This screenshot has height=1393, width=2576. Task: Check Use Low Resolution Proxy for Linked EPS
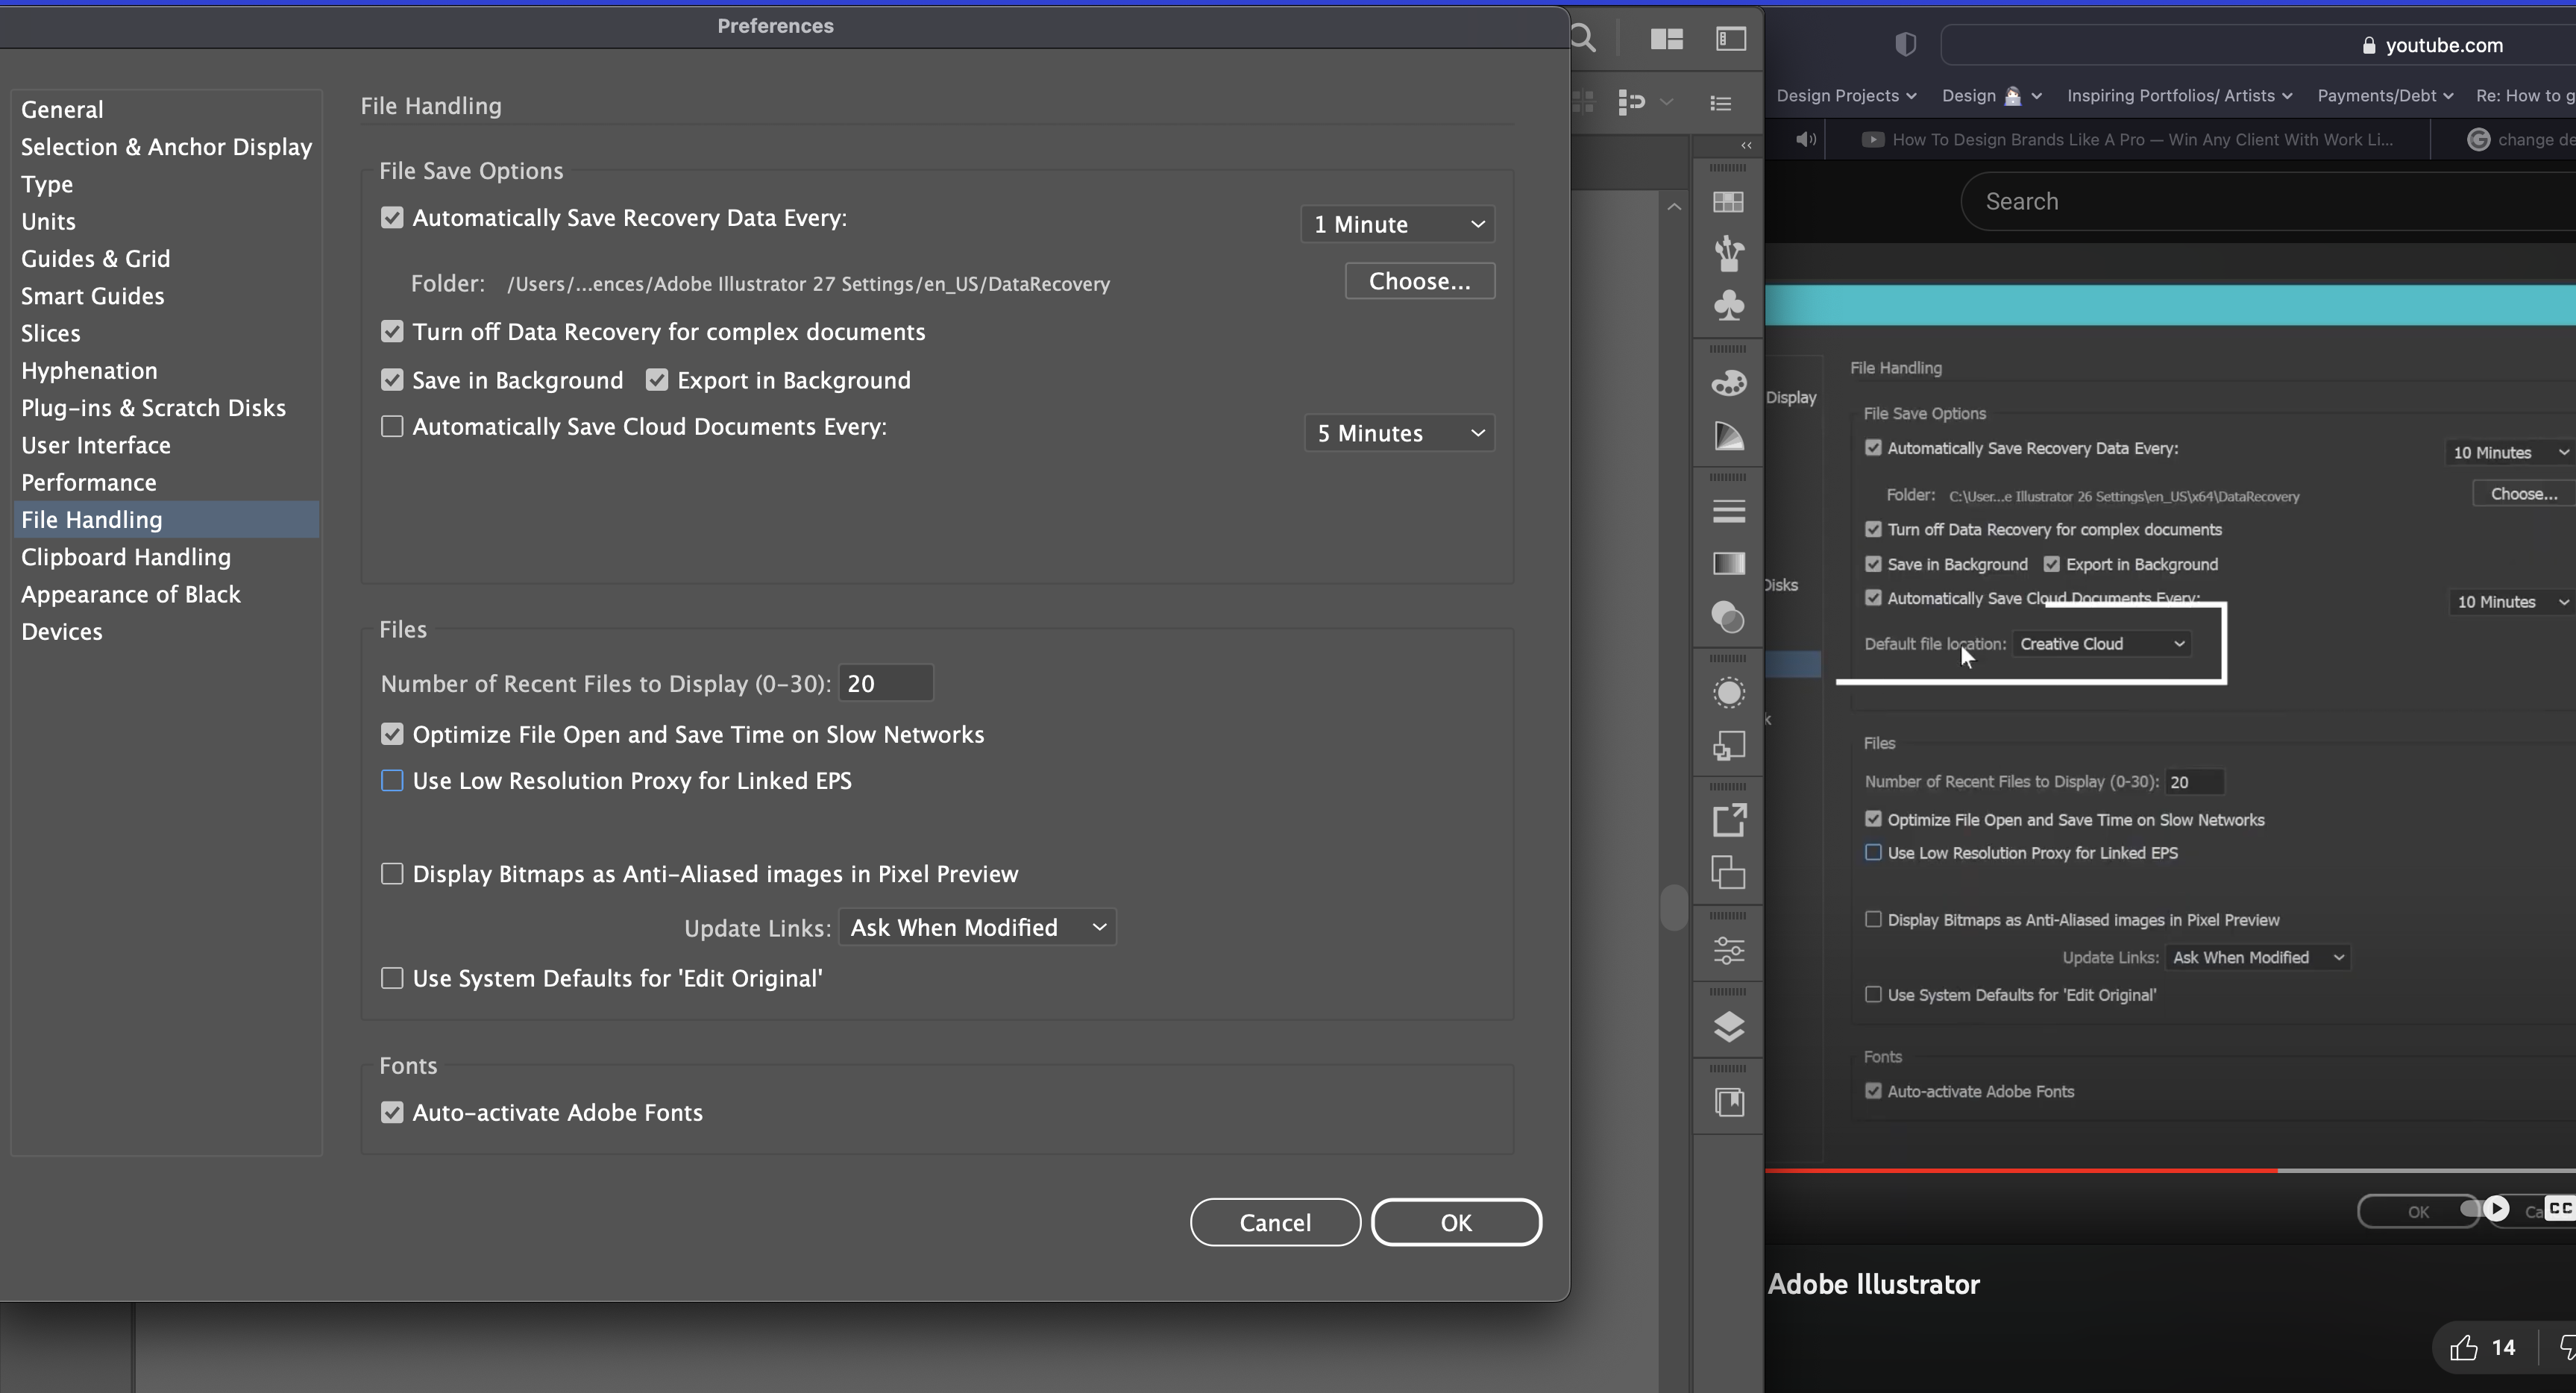[392, 781]
